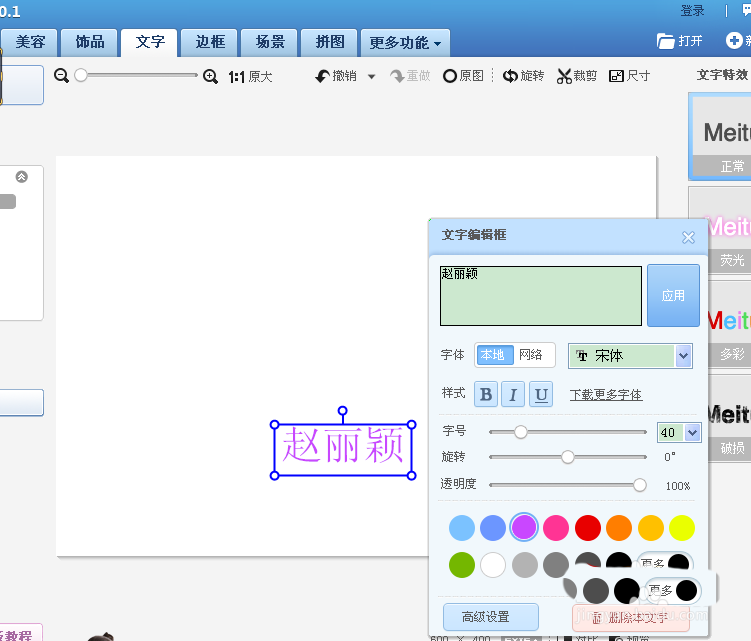Pick the purple color swatch
Viewport: 751px width, 641px height.
pos(524,528)
